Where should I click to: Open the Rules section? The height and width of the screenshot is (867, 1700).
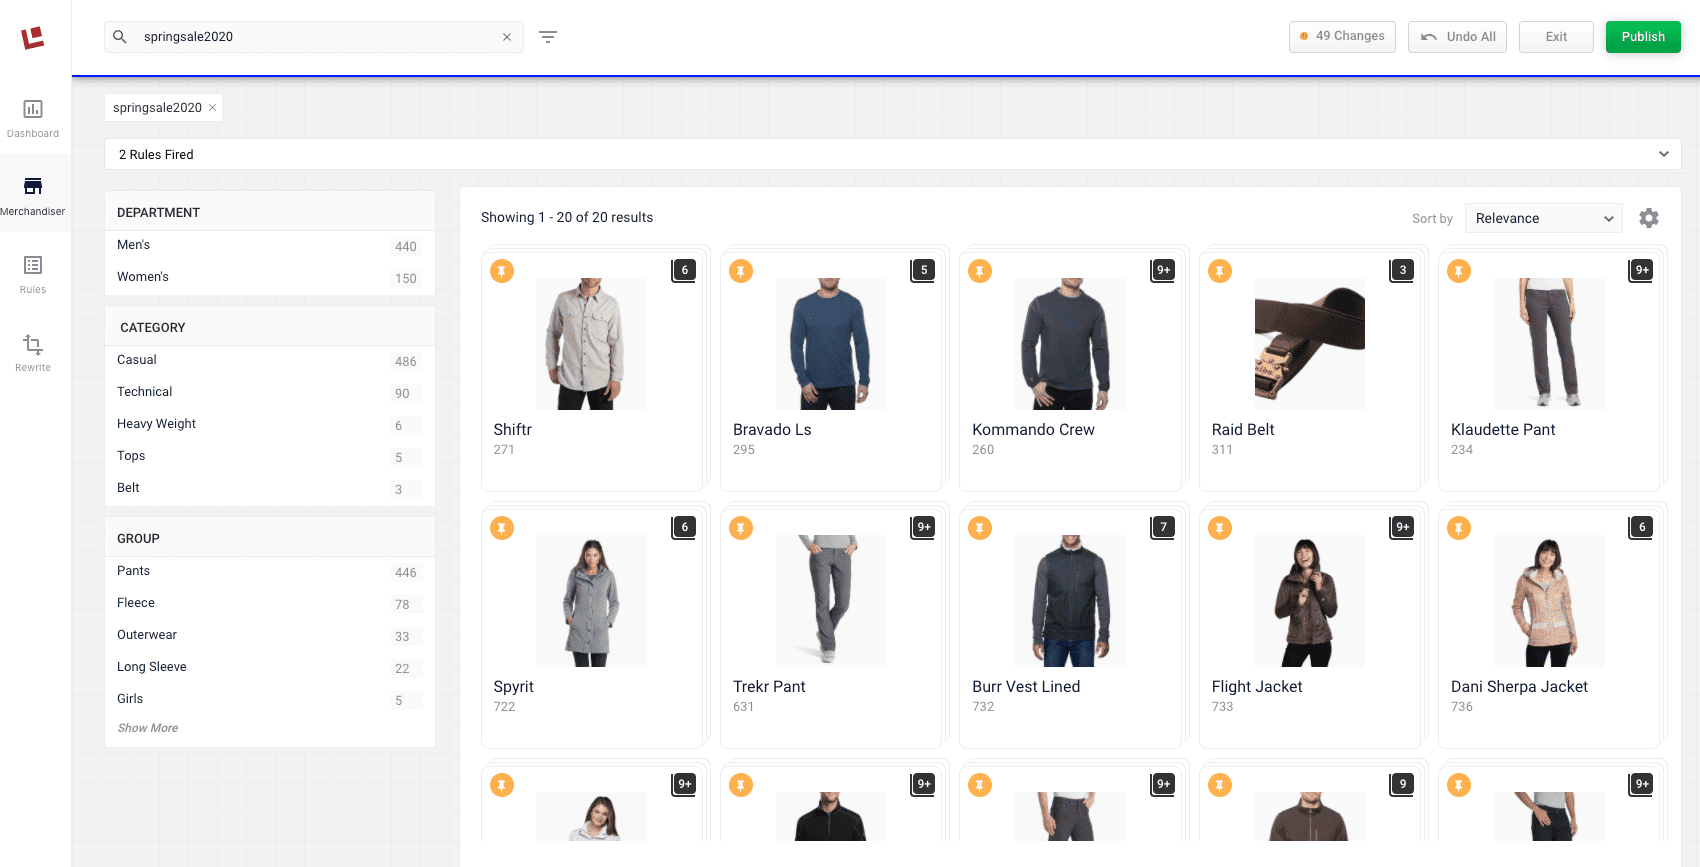(x=33, y=274)
